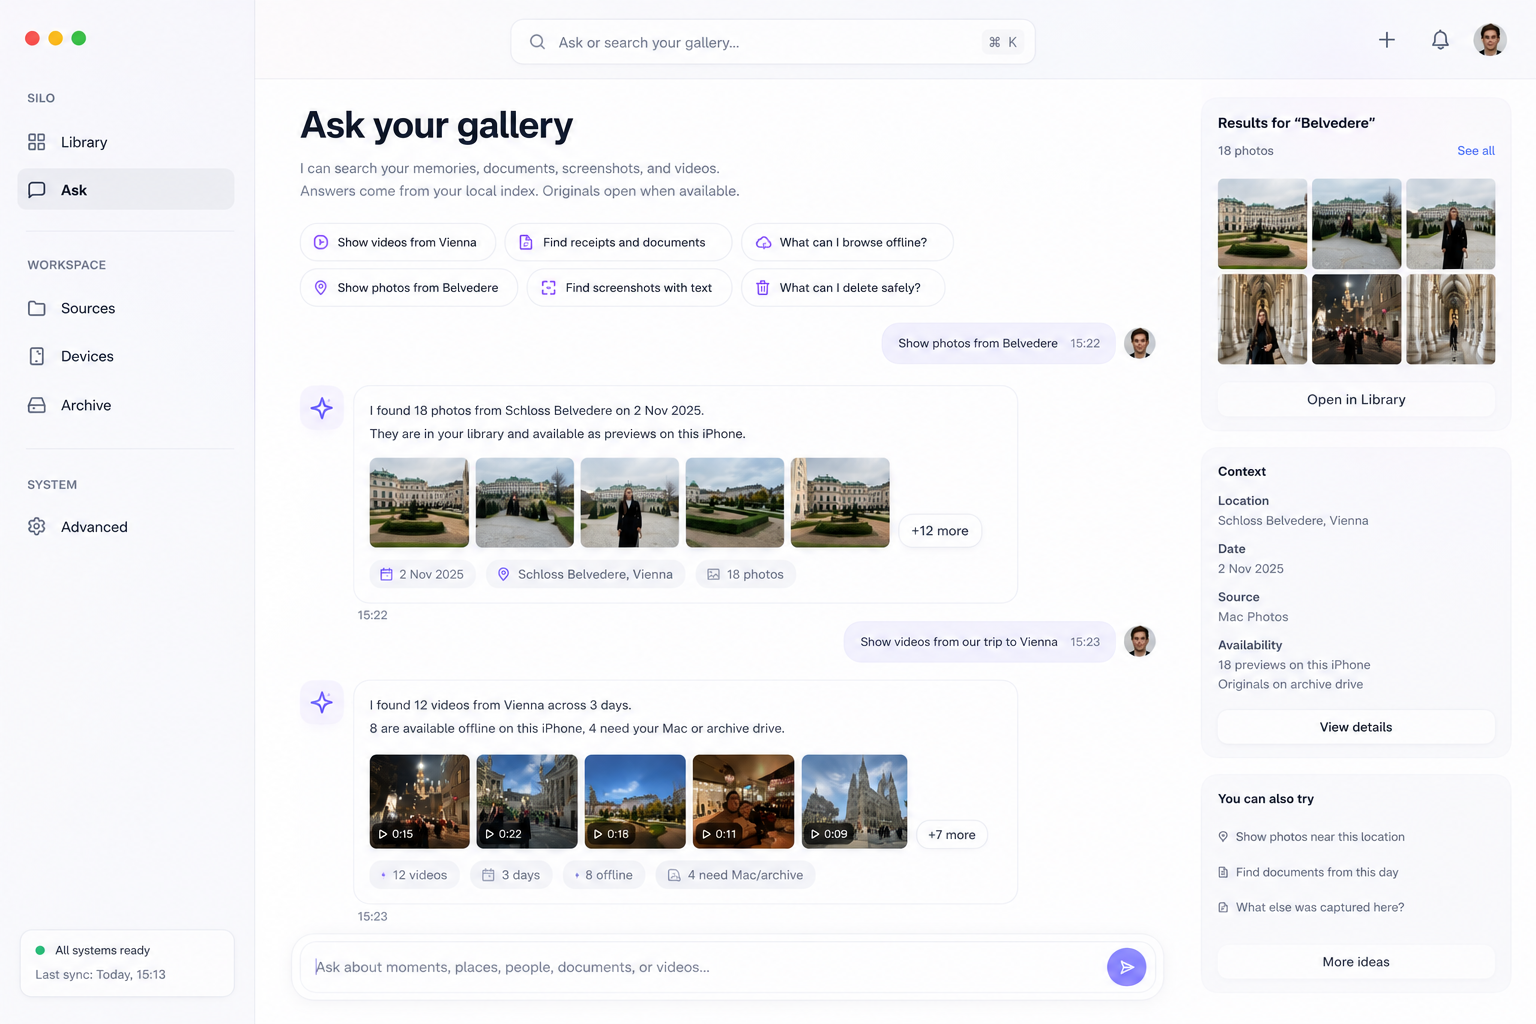Click the 8 offline chip
This screenshot has width=1536, height=1024.
pyautogui.click(x=604, y=875)
